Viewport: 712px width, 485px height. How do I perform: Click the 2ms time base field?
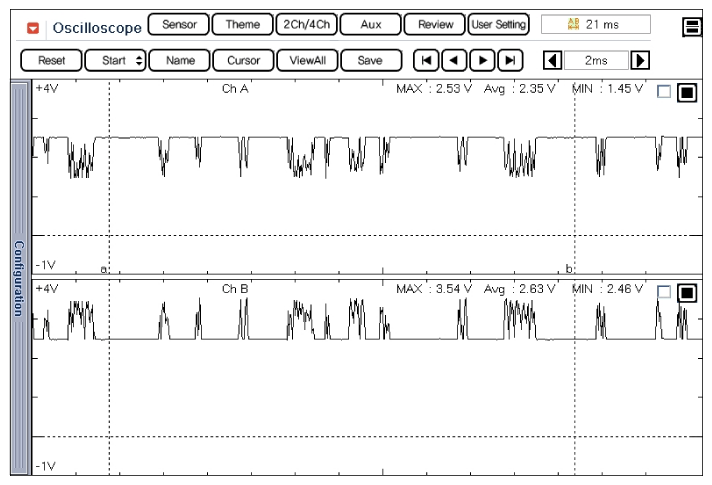click(596, 60)
